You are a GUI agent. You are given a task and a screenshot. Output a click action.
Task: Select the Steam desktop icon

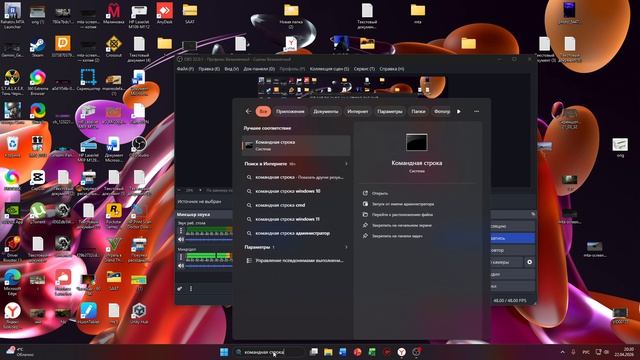pos(37,47)
